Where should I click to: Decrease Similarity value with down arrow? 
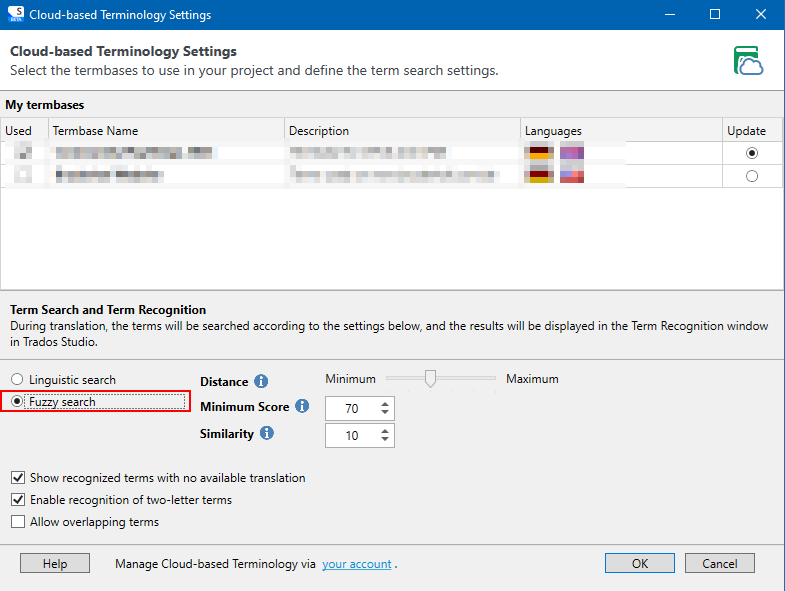(384, 439)
